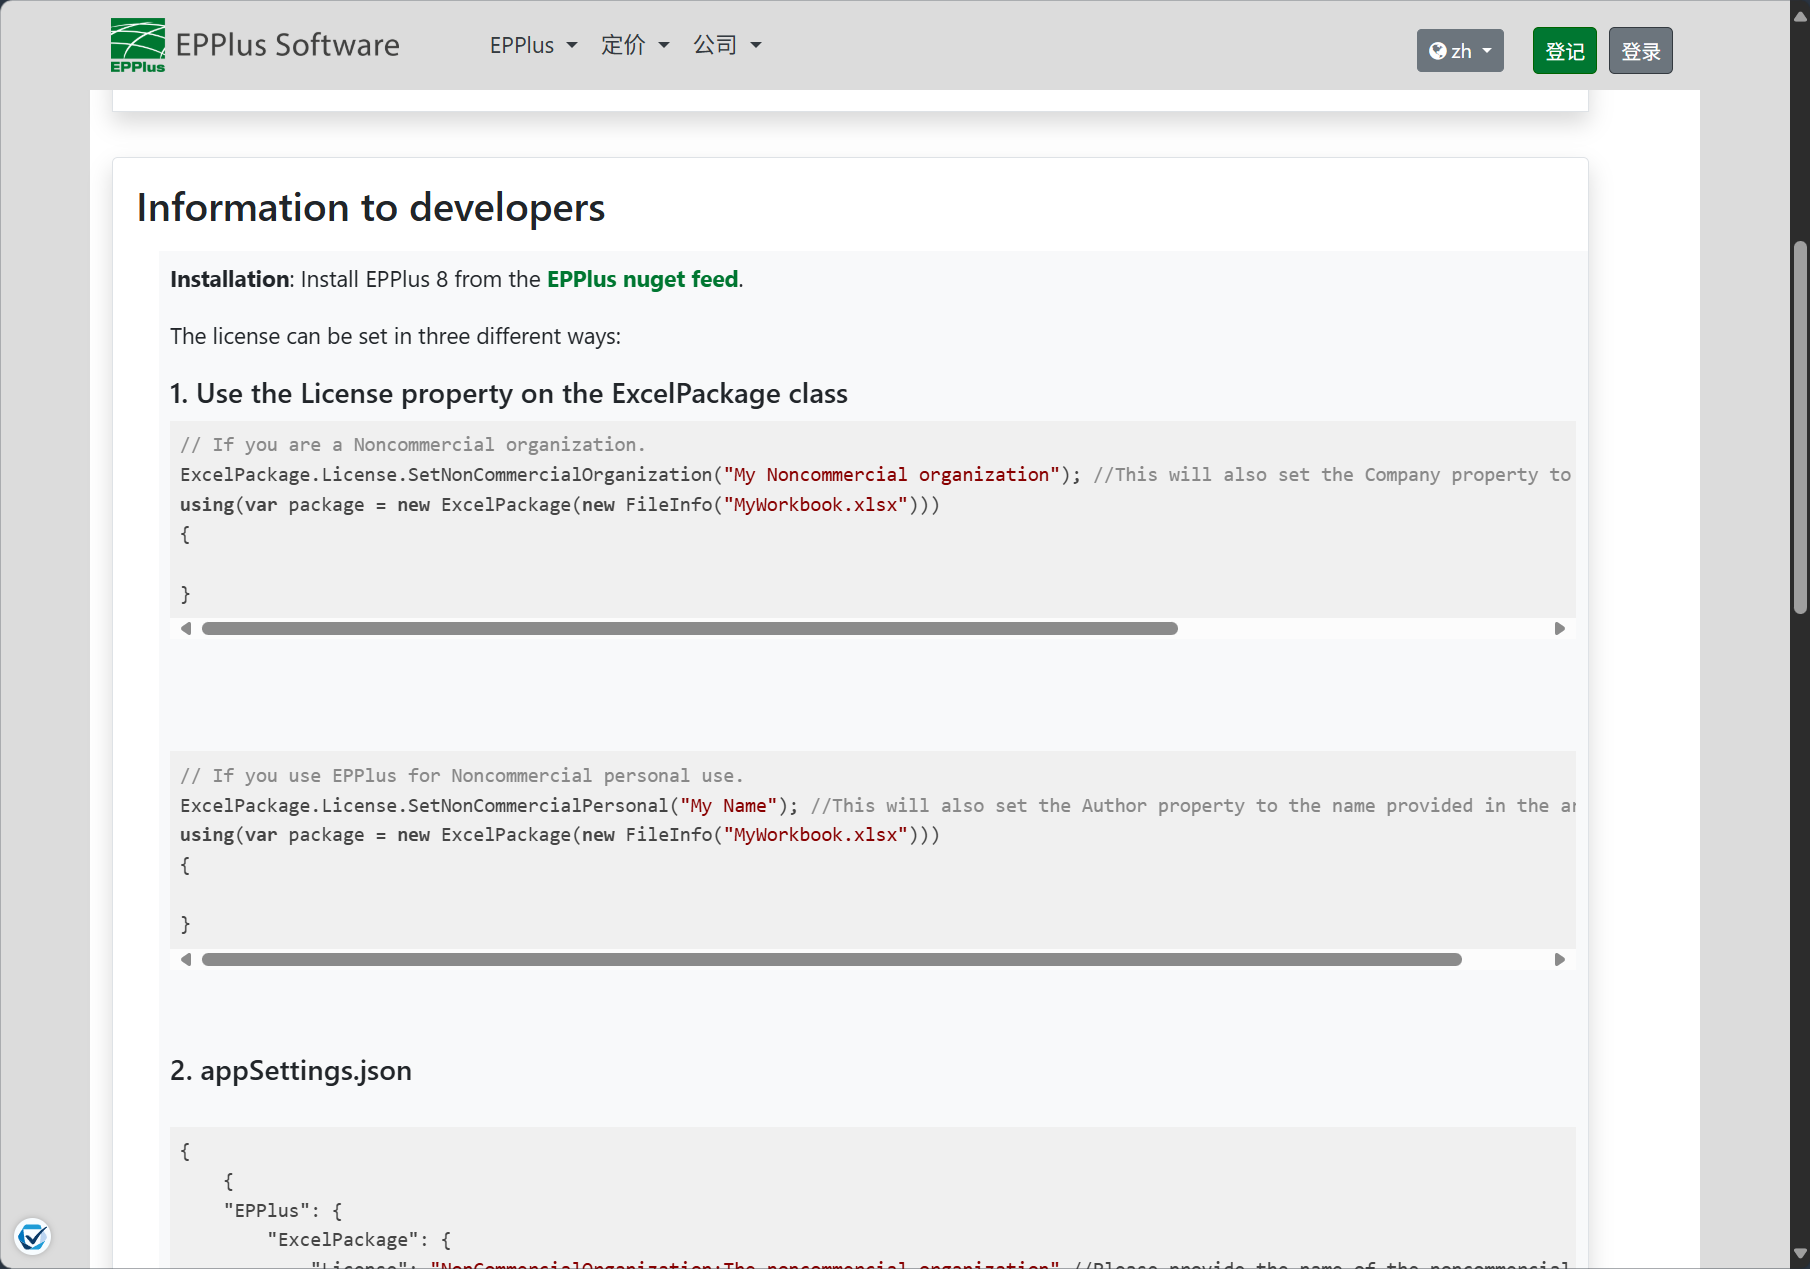1810x1269 pixels.
Task: Click the second code block's horizontal scrollbar thumb
Action: point(832,960)
